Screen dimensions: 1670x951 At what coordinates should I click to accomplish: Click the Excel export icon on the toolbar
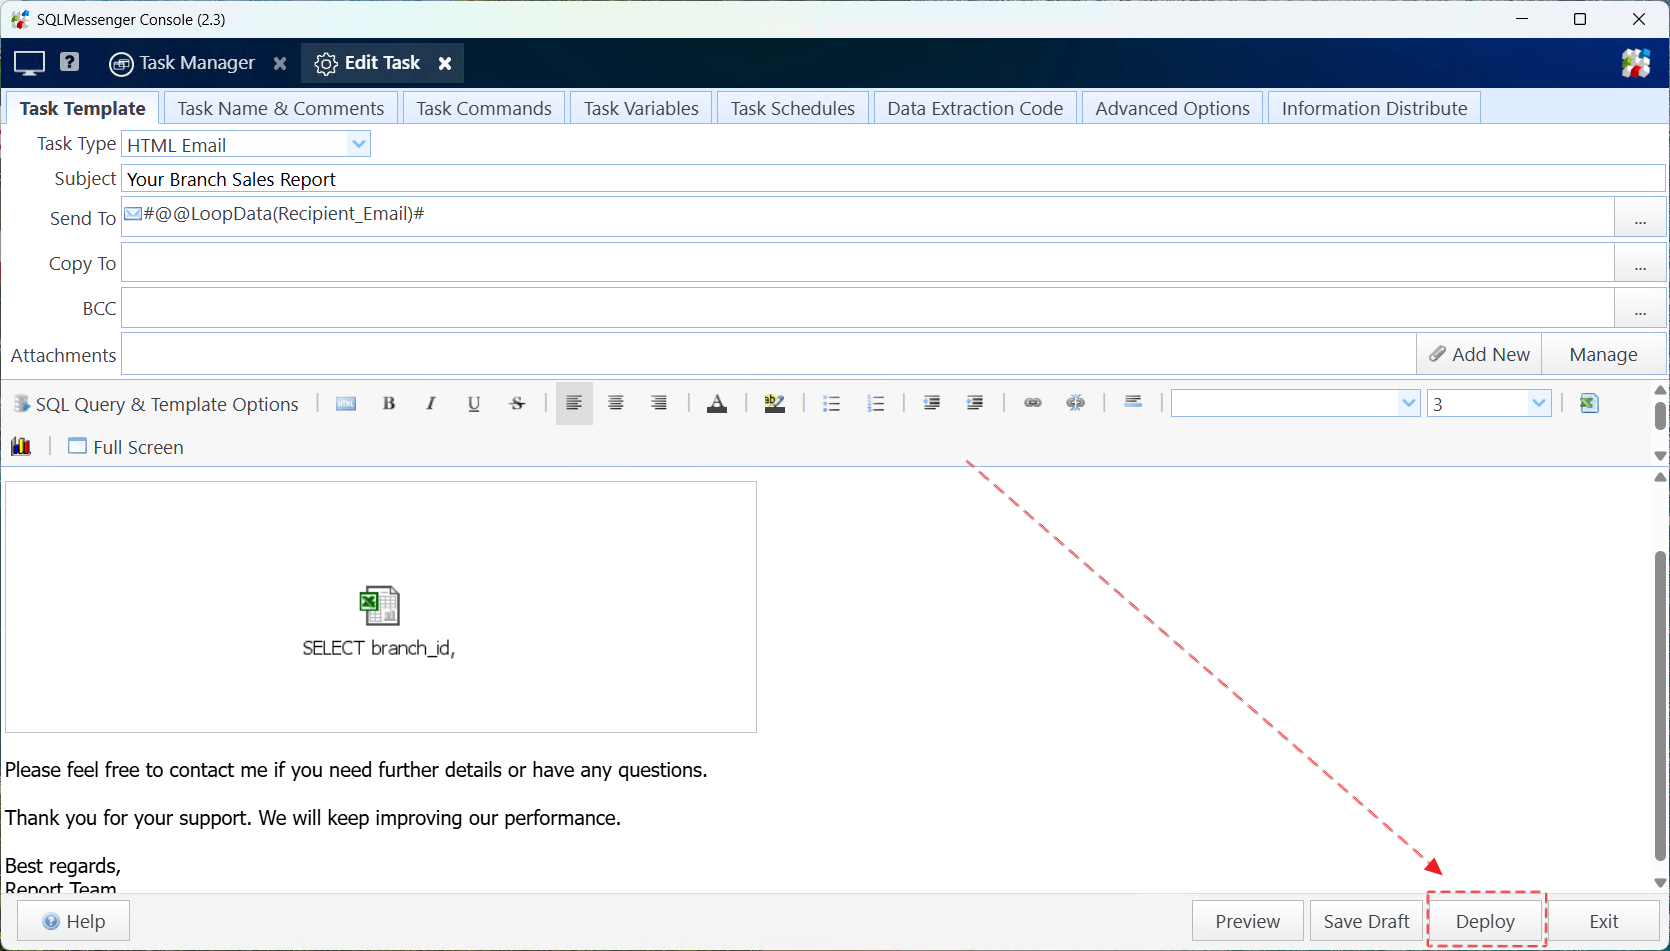pyautogui.click(x=1589, y=403)
